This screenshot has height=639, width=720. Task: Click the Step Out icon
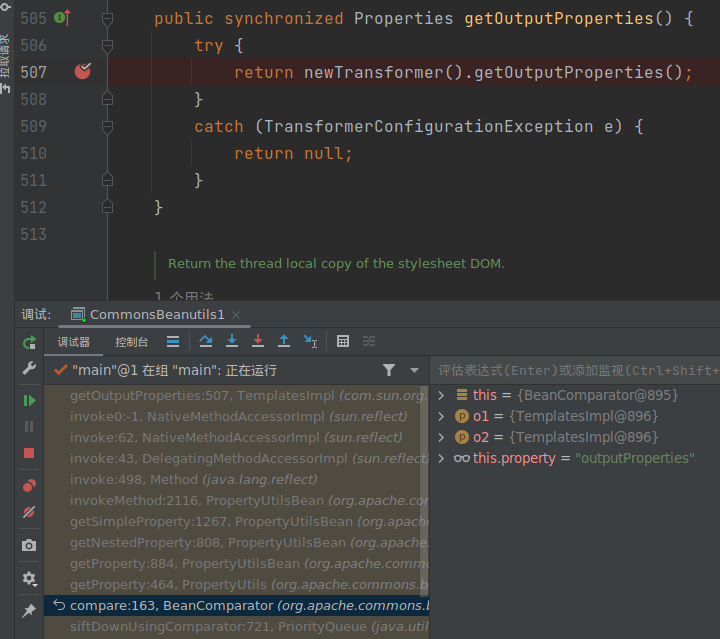click(284, 341)
